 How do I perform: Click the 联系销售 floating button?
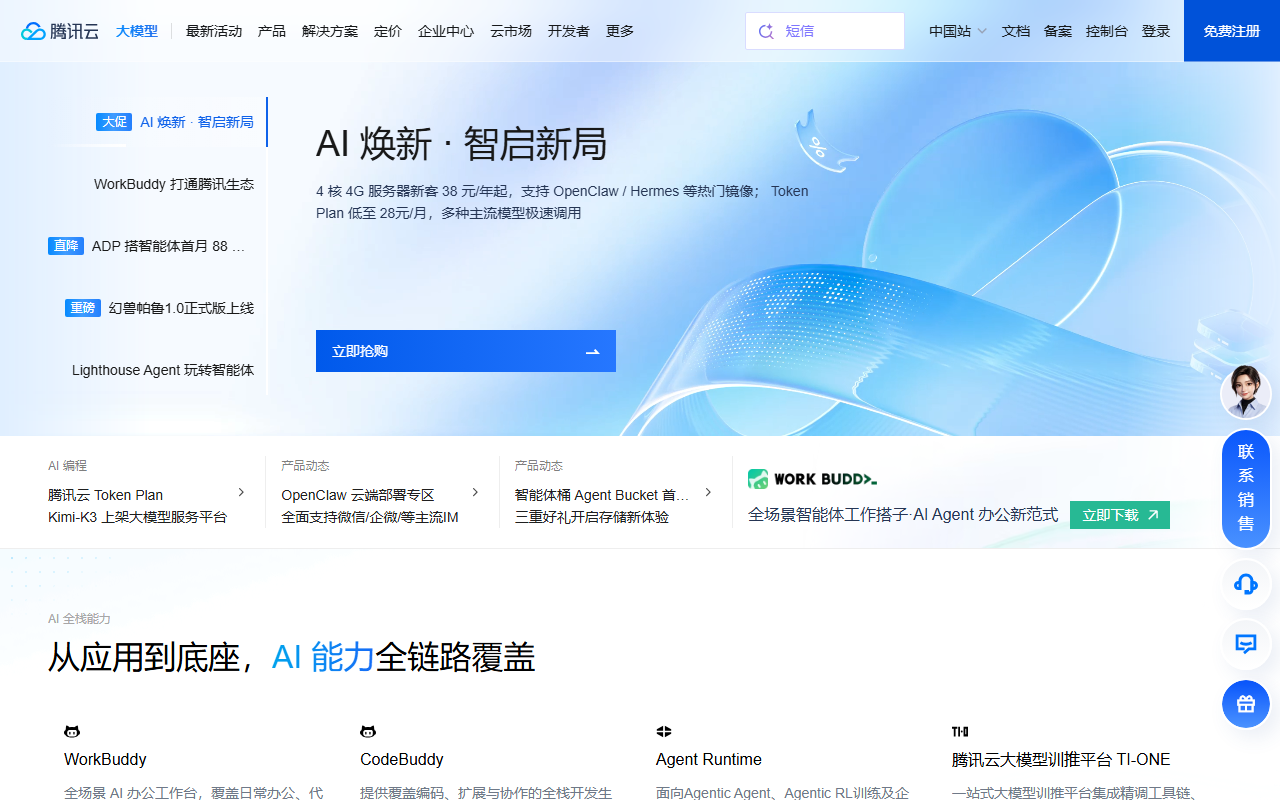[1246, 488]
